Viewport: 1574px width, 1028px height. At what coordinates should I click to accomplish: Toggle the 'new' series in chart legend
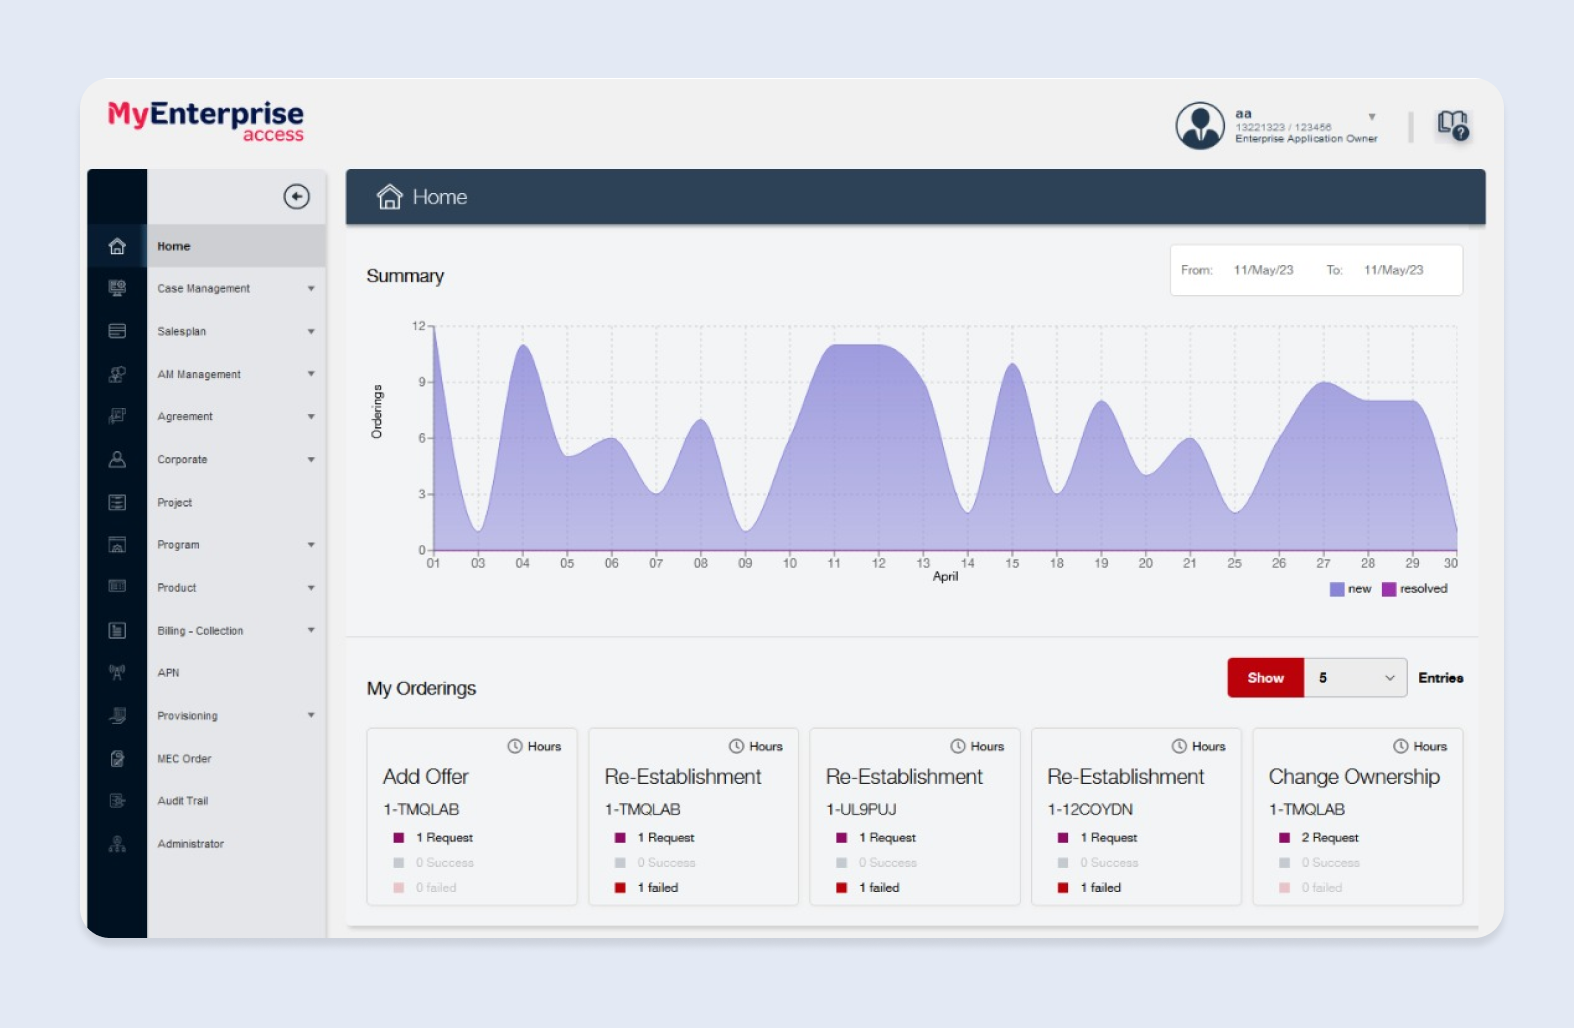pyautogui.click(x=1350, y=589)
